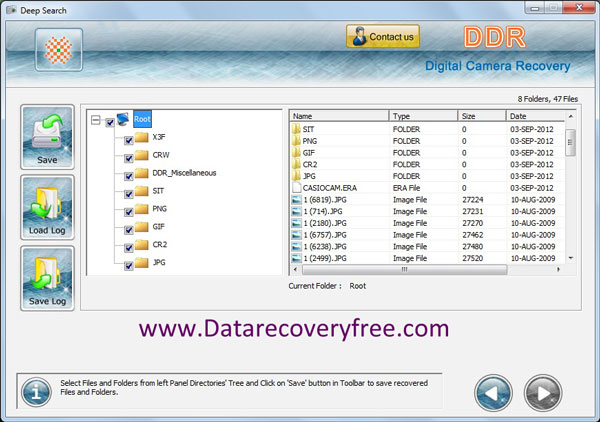The image size is (600, 422).
Task: Sort by the Size column header
Action: (482, 116)
